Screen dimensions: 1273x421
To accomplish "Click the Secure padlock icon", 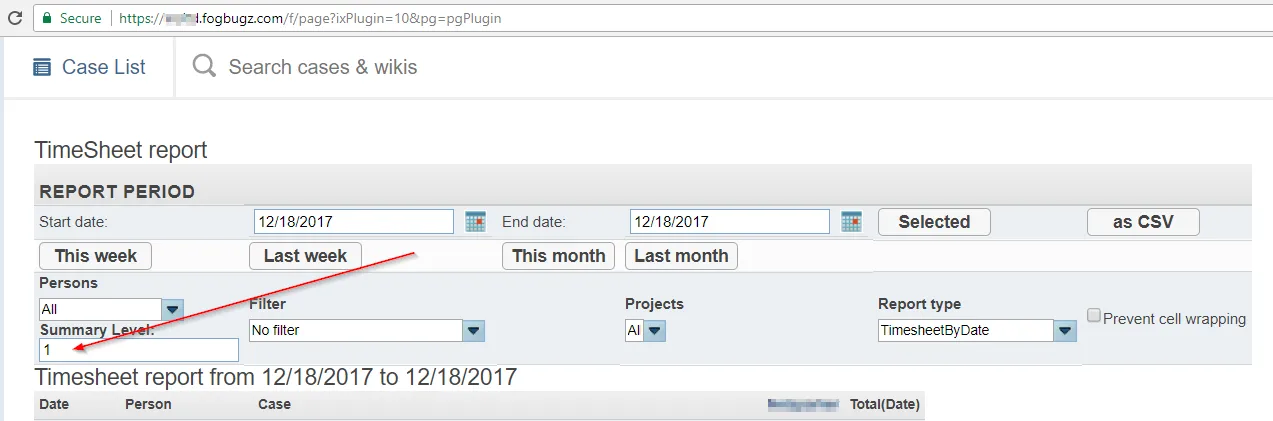I will [x=46, y=18].
